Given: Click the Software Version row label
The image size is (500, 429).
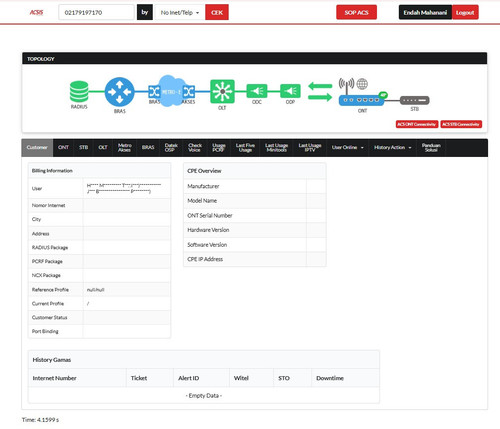Looking at the screenshot, I should point(207,245).
